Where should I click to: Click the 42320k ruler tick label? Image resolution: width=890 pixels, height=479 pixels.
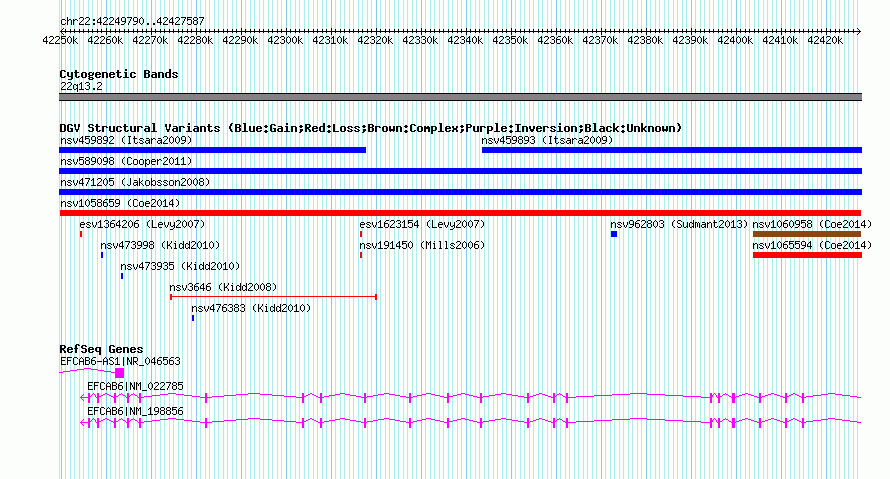tap(375, 40)
